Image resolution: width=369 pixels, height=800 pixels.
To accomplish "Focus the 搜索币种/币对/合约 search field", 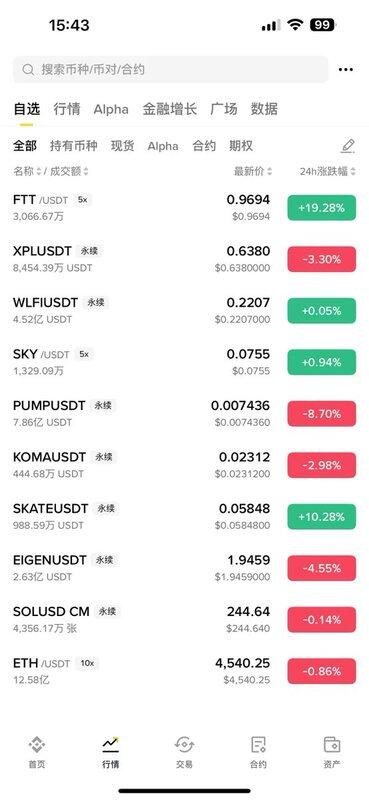I will 170,70.
